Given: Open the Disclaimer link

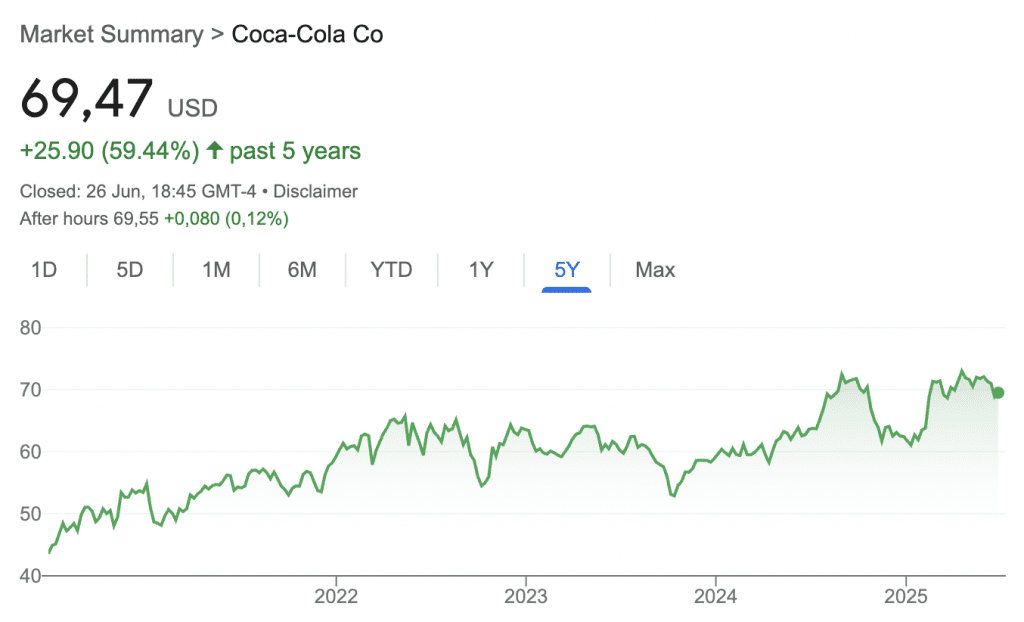Looking at the screenshot, I should pyautogui.click(x=315, y=191).
